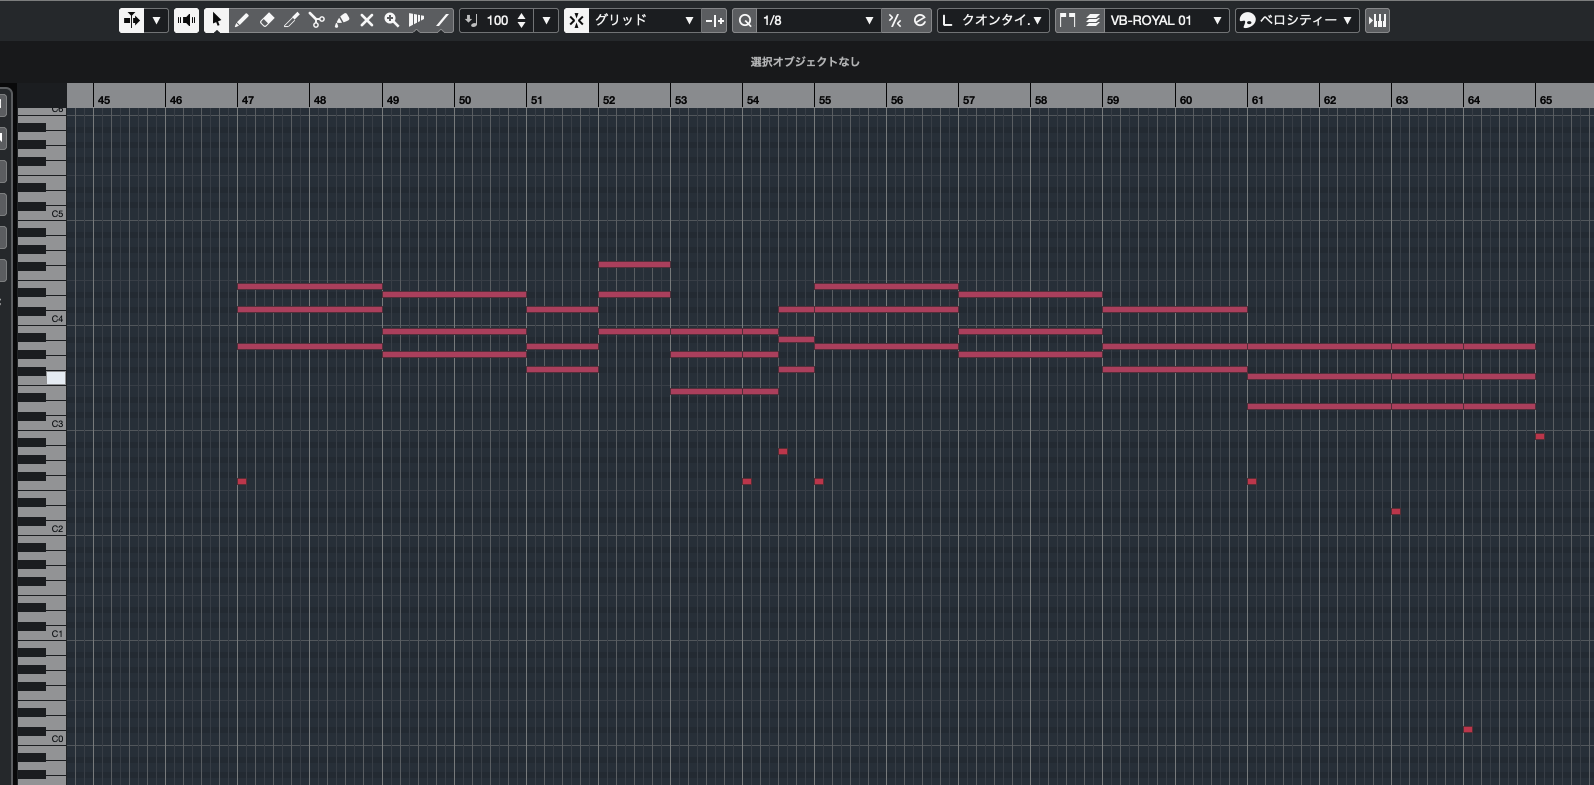
Task: Toggle Auto-Scroll button
Action: [131, 20]
